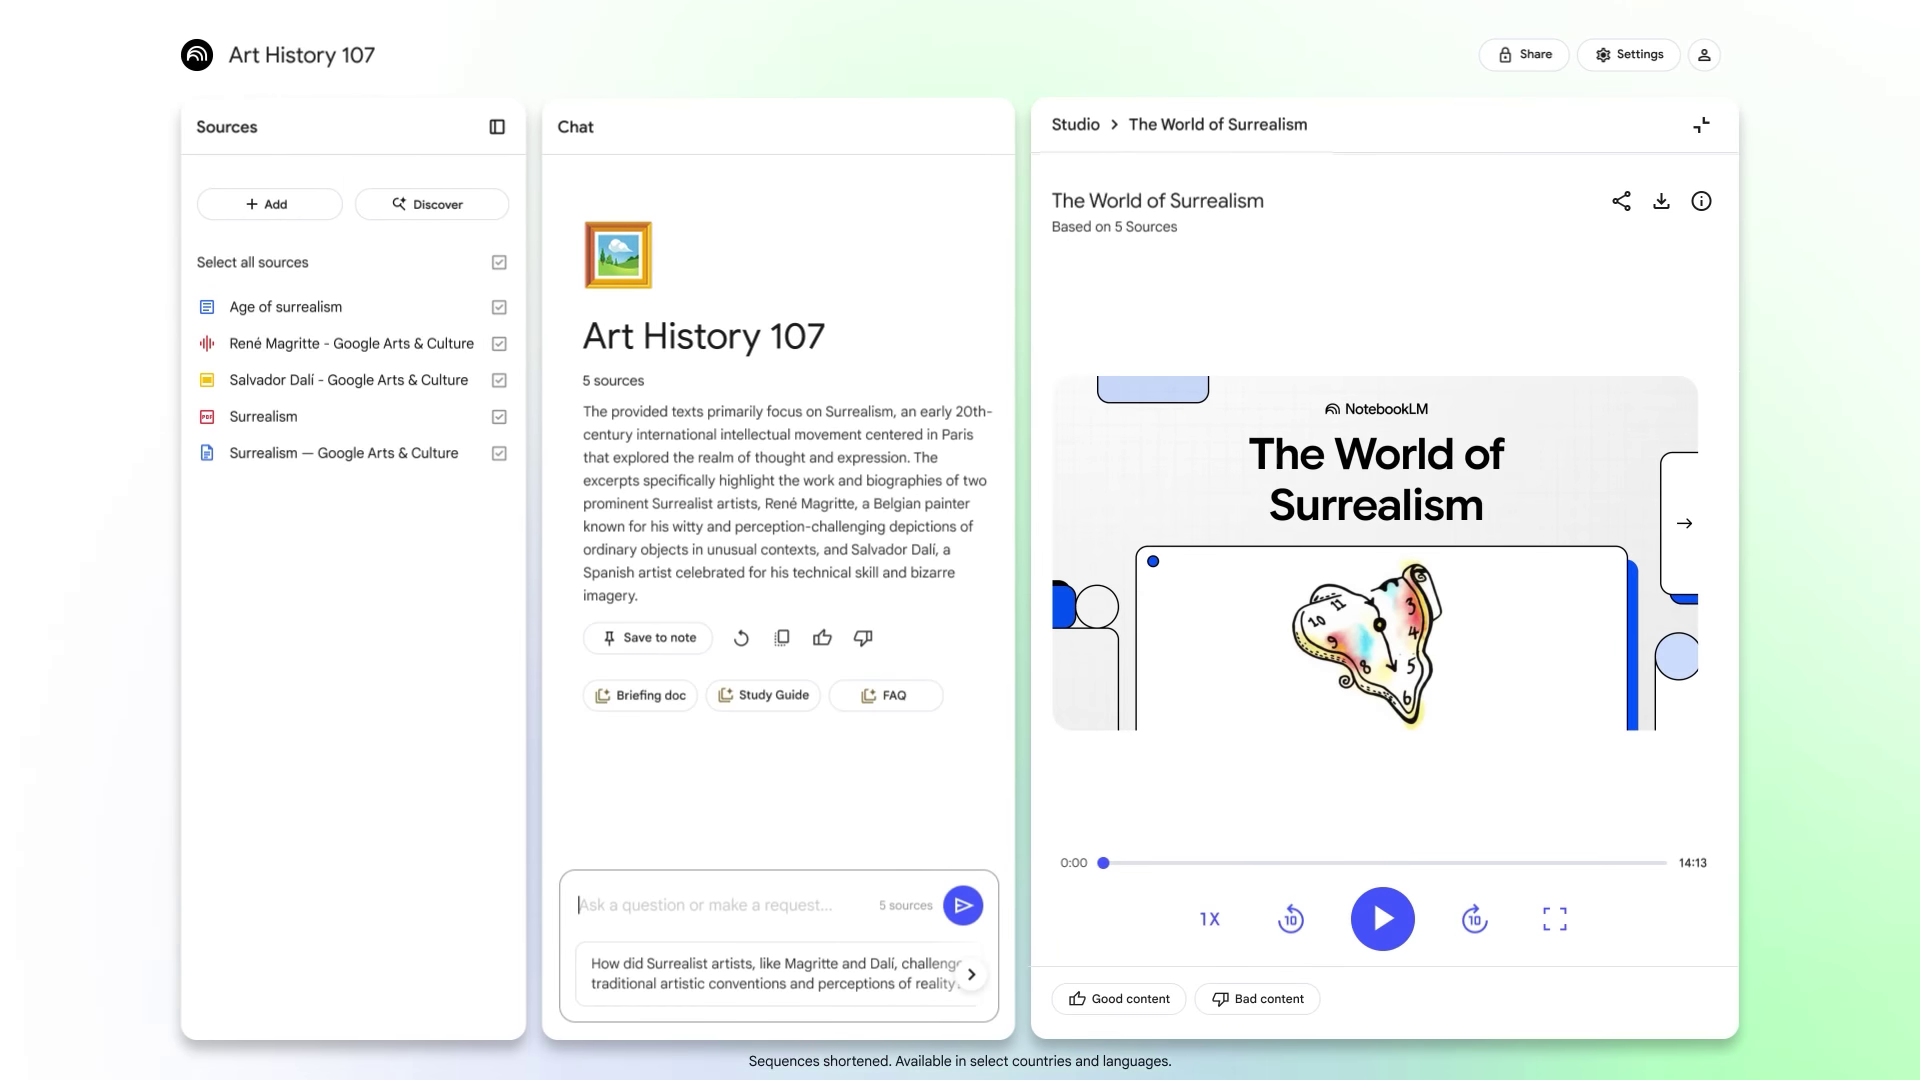Click the Discover sources button
The height and width of the screenshot is (1080, 1920).
click(432, 204)
